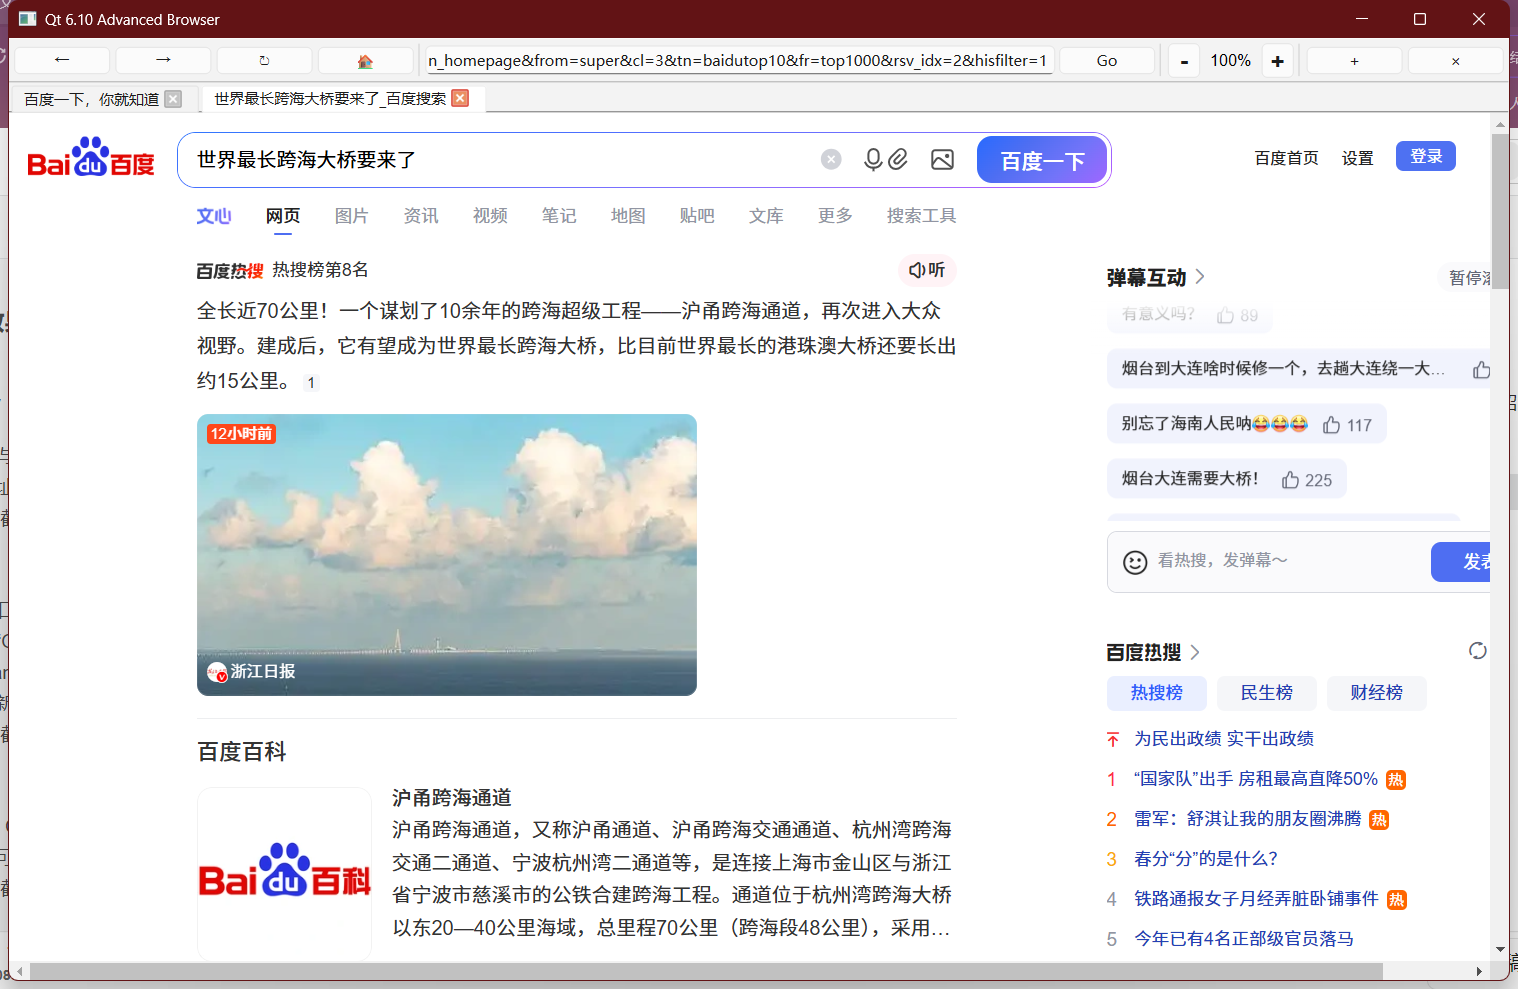Open hot search 春分“分”的是什么？
This screenshot has height=989, width=1518.
[1206, 859]
